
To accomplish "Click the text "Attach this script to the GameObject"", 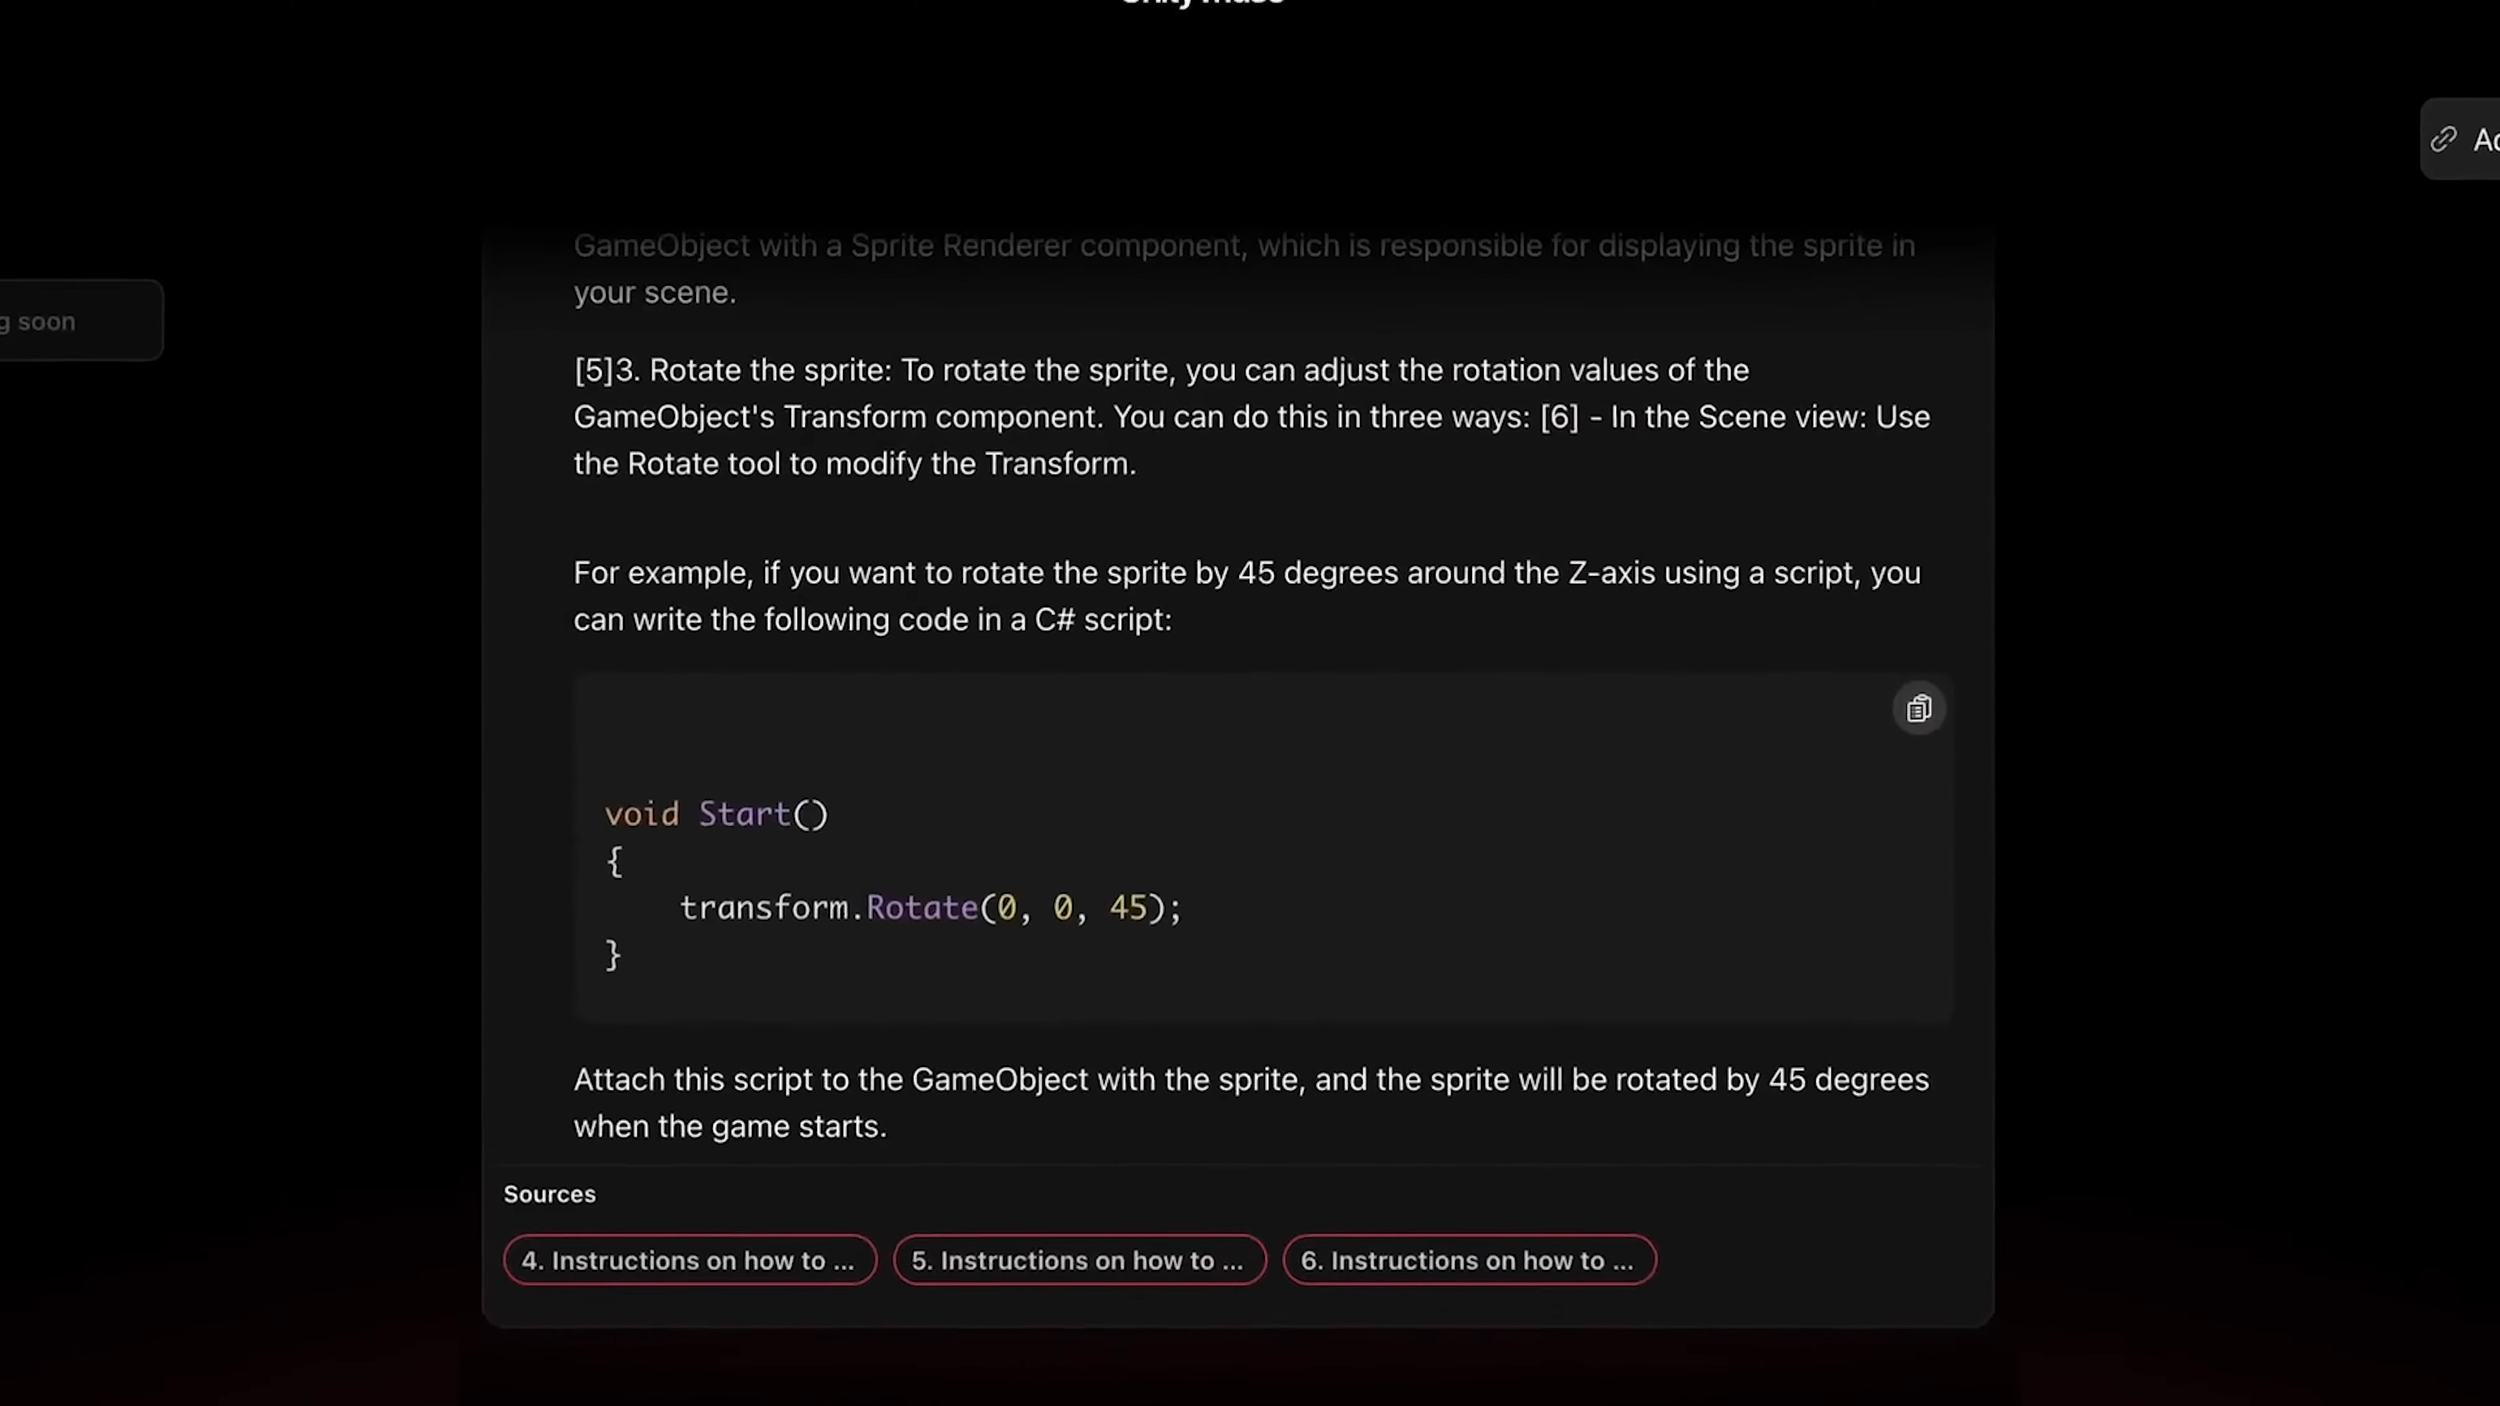I will point(830,1080).
